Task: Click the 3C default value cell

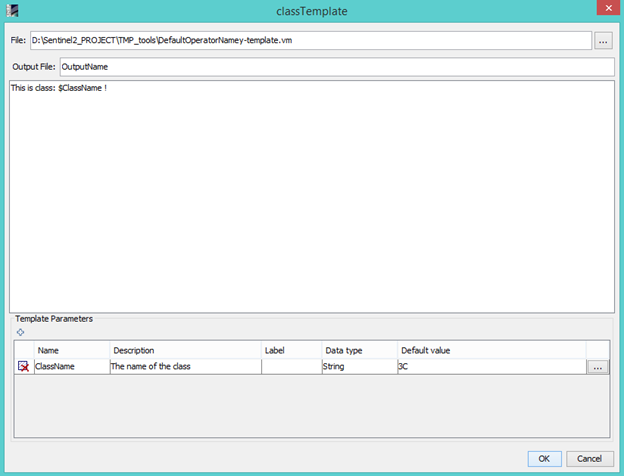Action: click(490, 367)
